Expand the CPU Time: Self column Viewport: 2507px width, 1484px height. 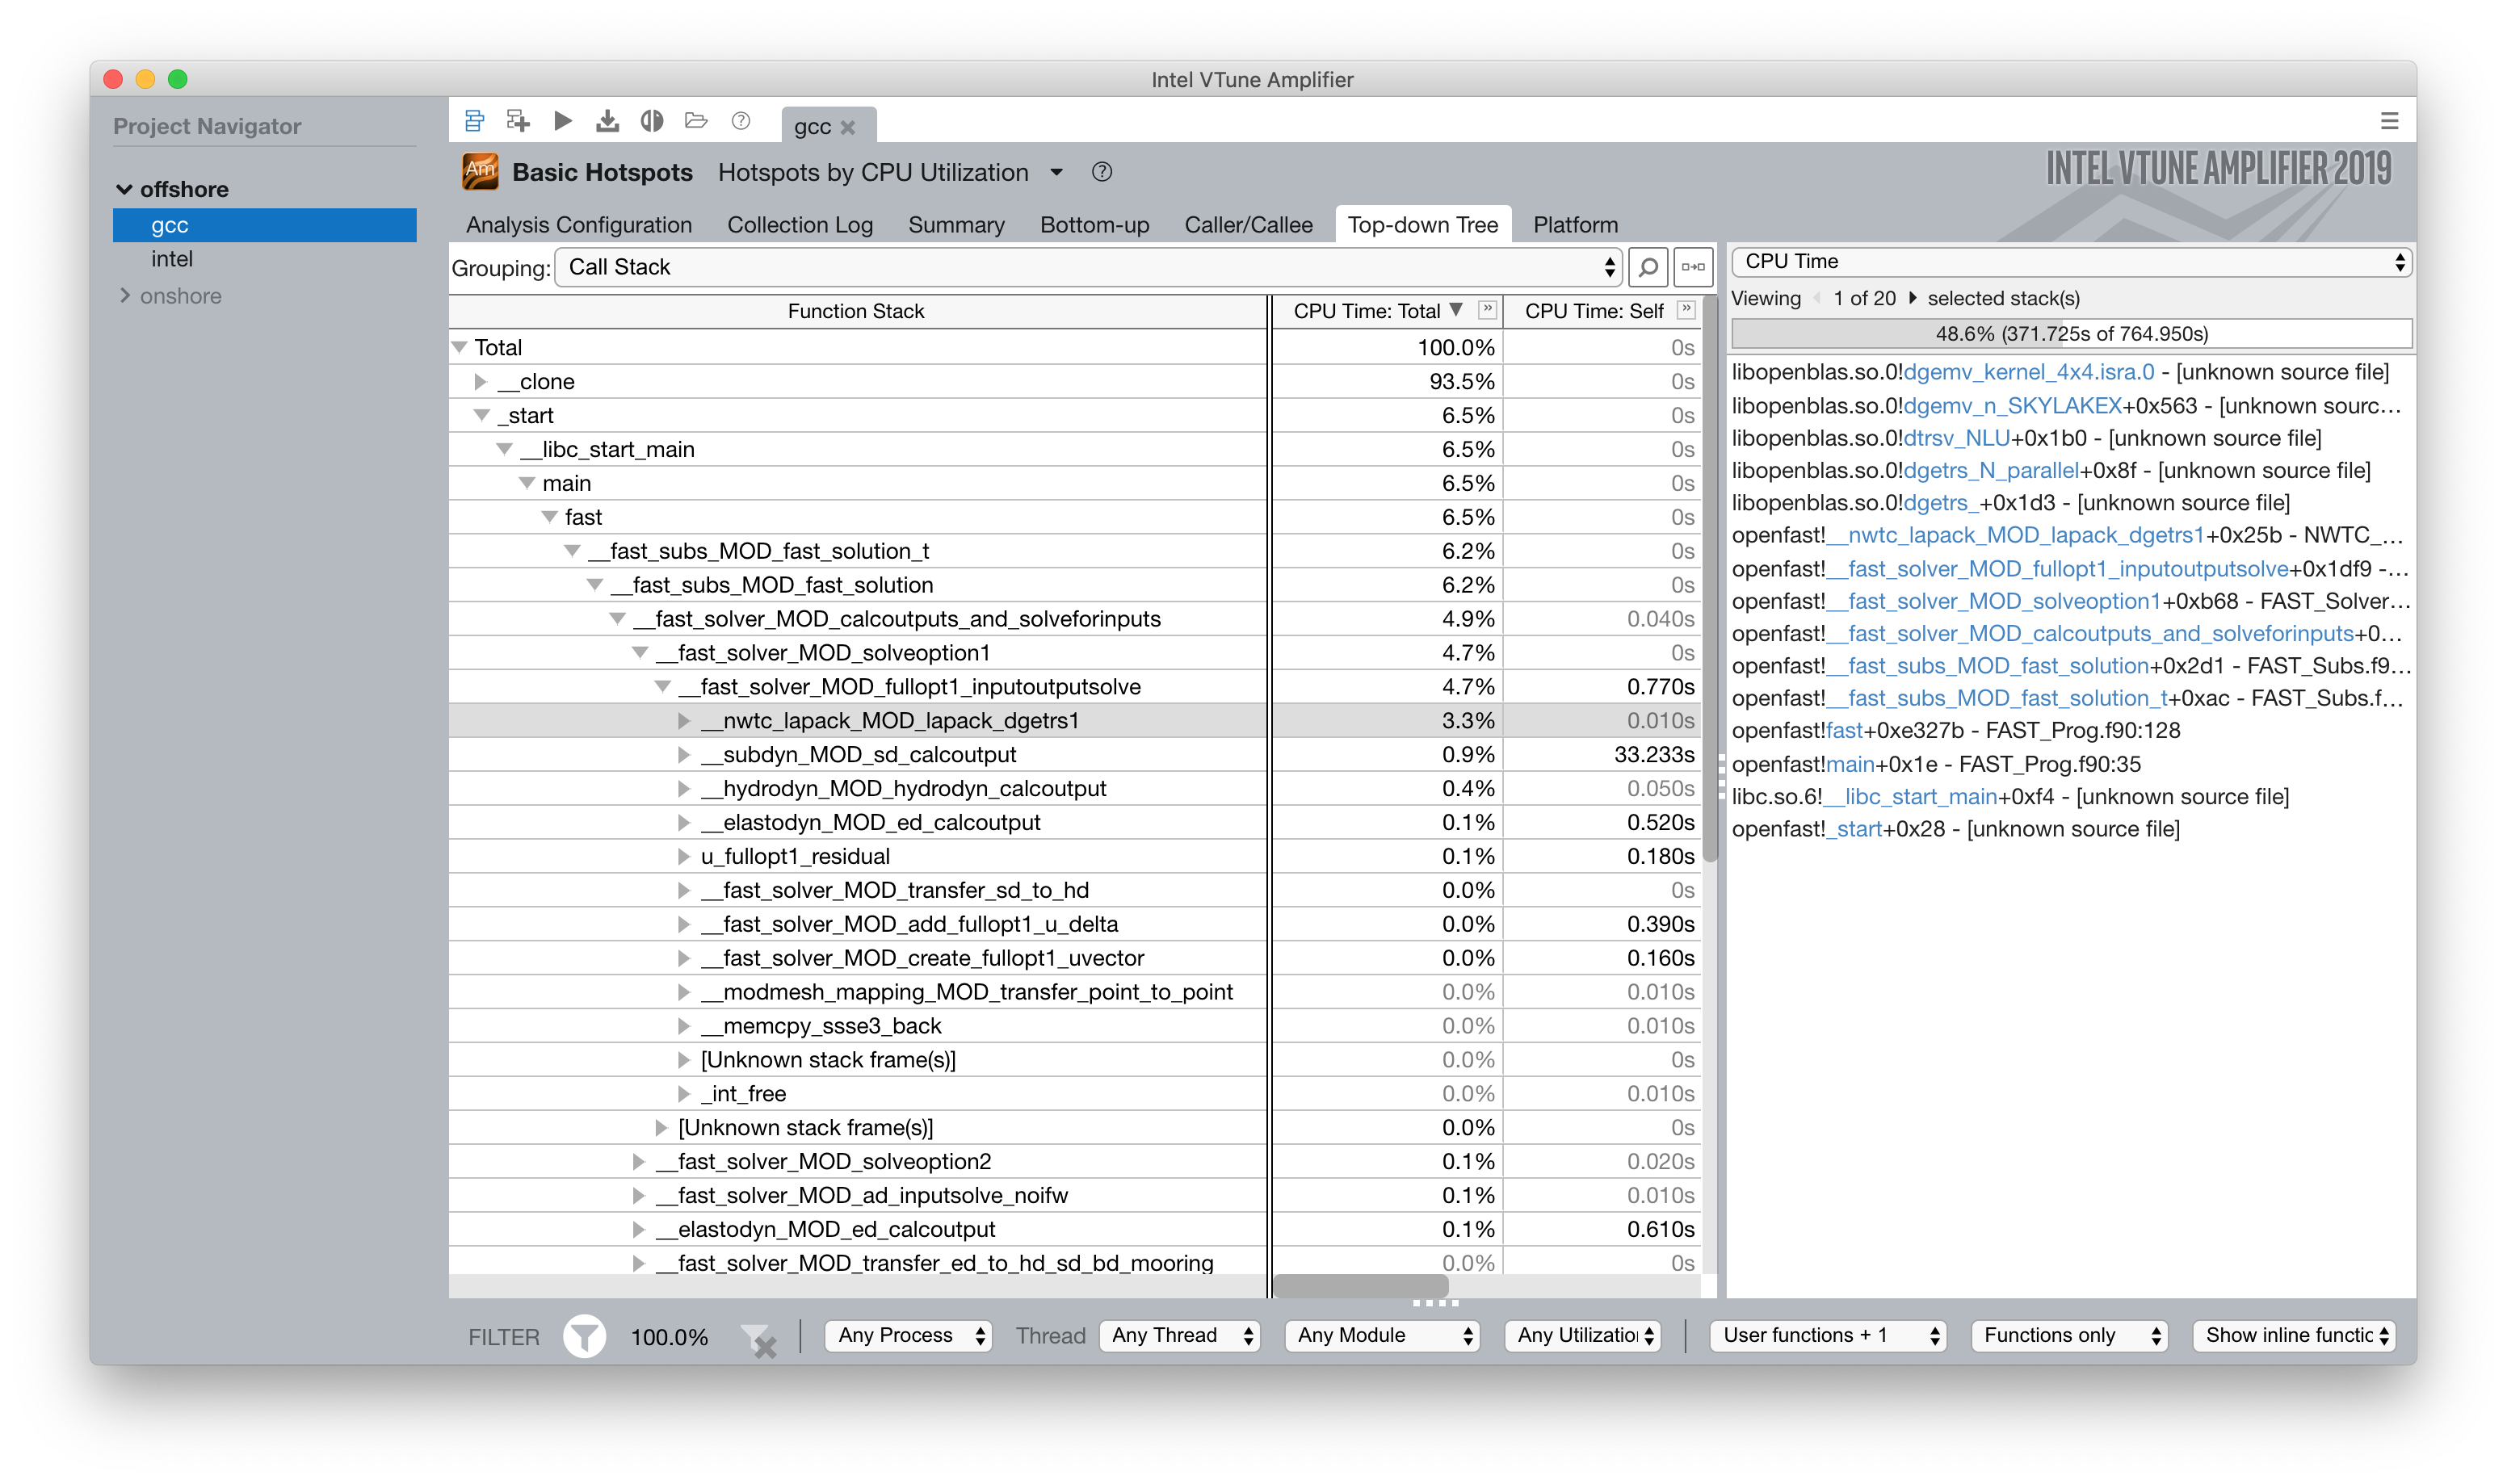click(x=1686, y=310)
